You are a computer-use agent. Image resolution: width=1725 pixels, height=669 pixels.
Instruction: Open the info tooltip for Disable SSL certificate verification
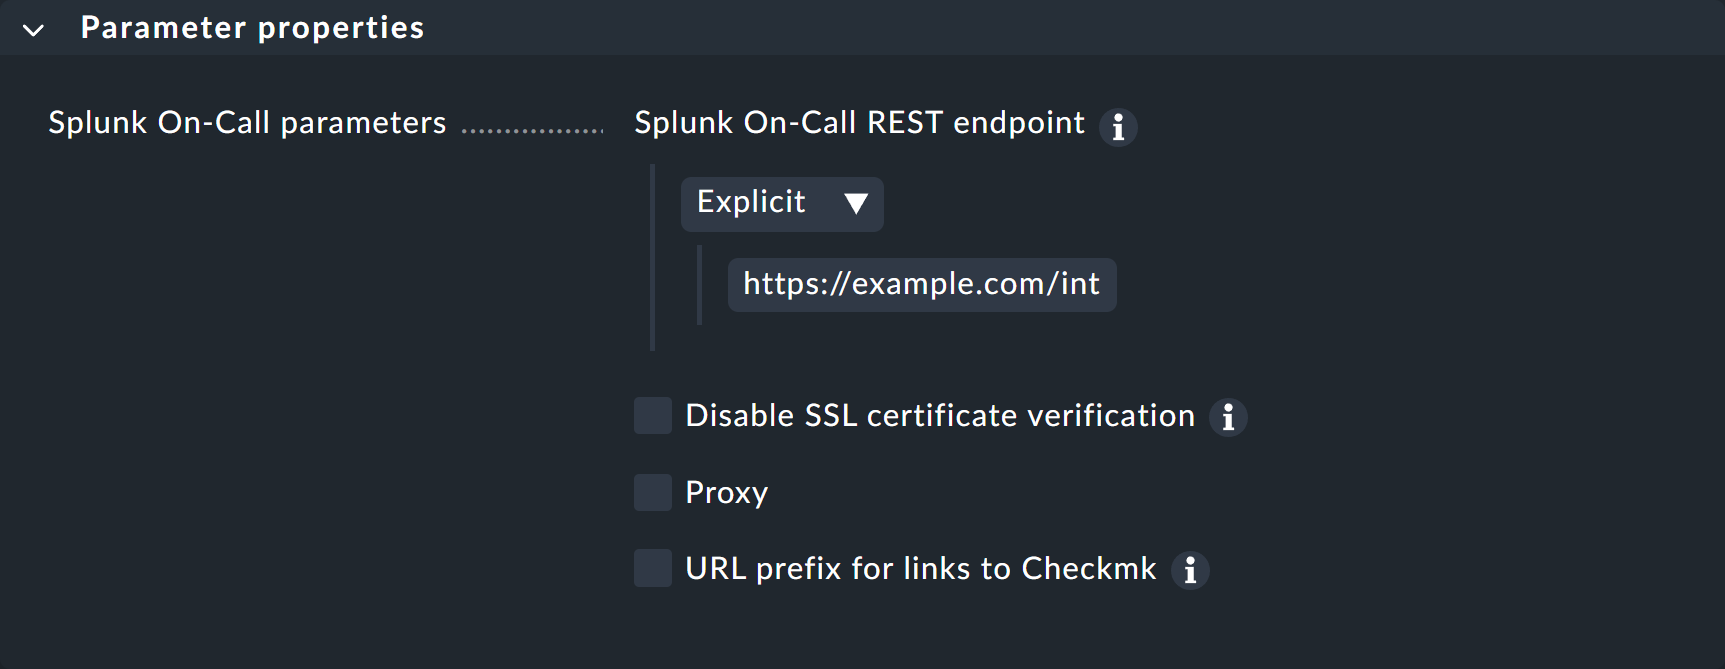[x=1229, y=417]
